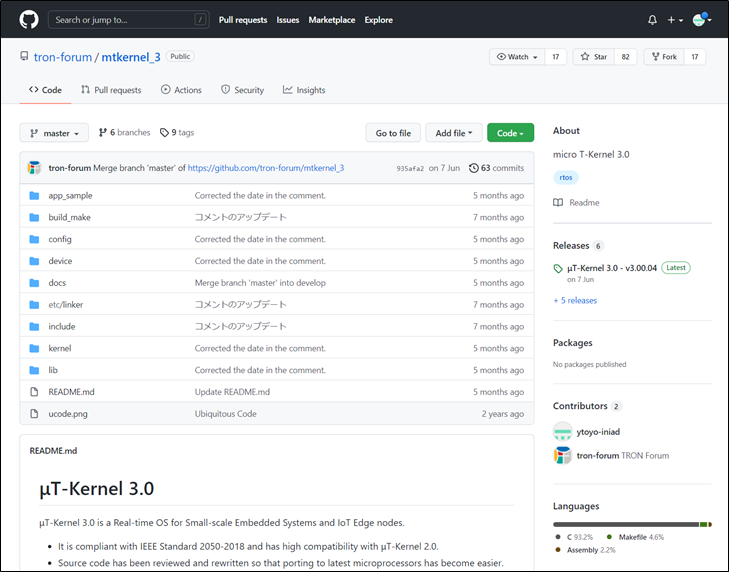Open the Insights tab
The width and height of the screenshot is (729, 572).
(304, 90)
